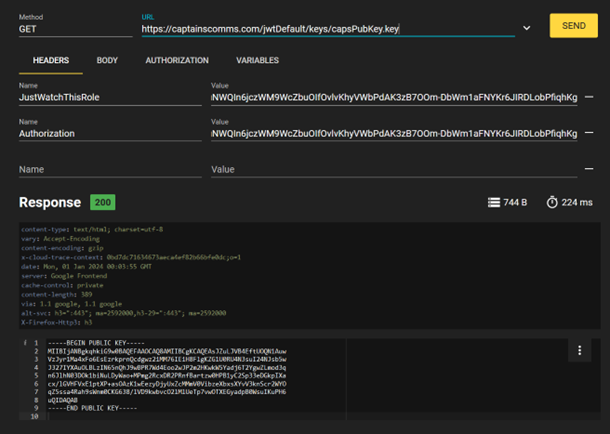
Task: Click the minus icon on empty header row
Action: (x=589, y=170)
